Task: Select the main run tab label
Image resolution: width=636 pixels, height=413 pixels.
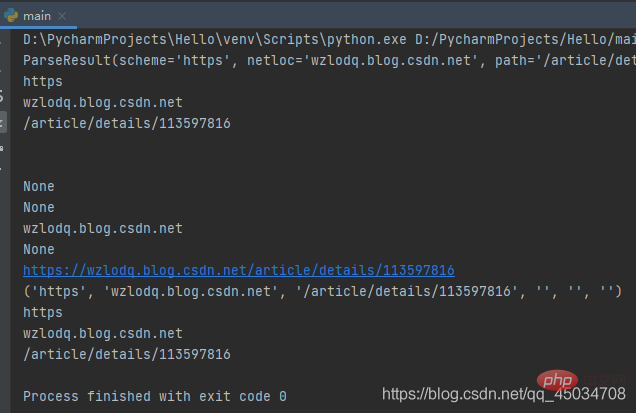Action: coord(37,15)
